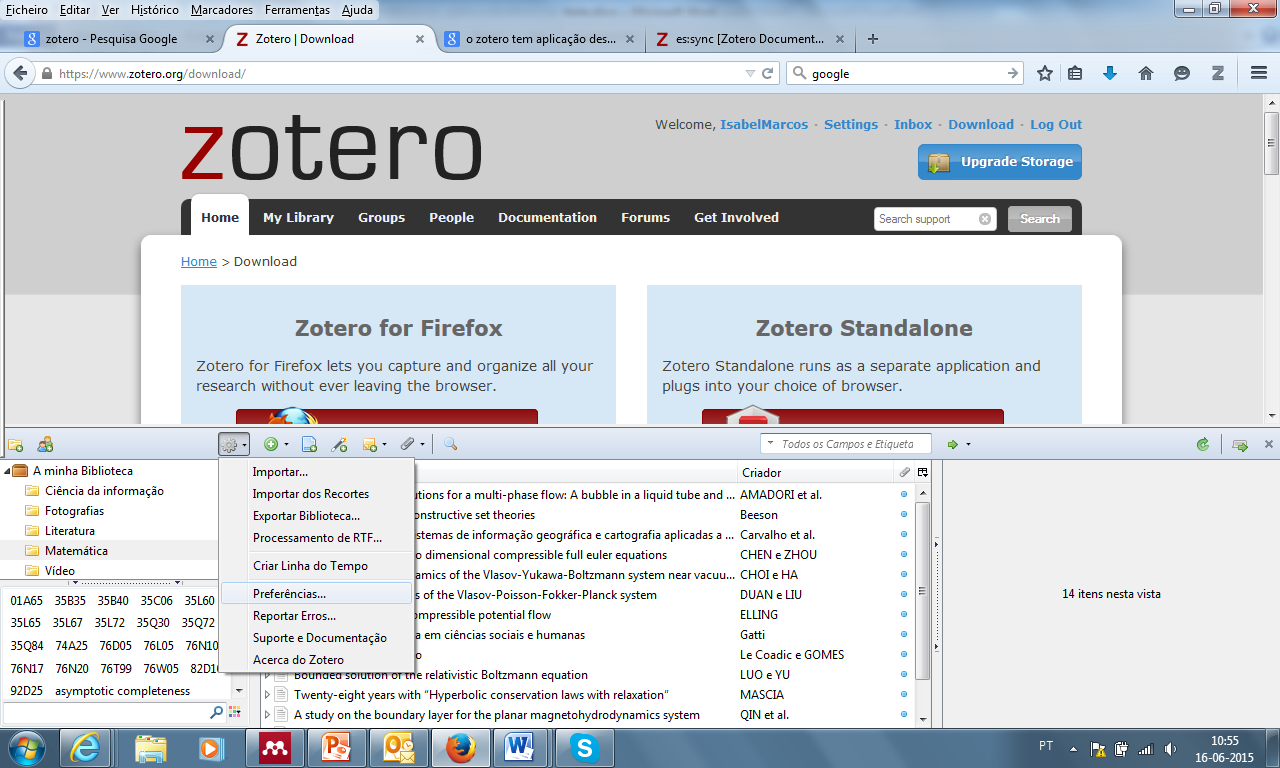This screenshot has width=1280, height=768.
Task: Click the attachment paperclip column header
Action: click(x=905, y=472)
